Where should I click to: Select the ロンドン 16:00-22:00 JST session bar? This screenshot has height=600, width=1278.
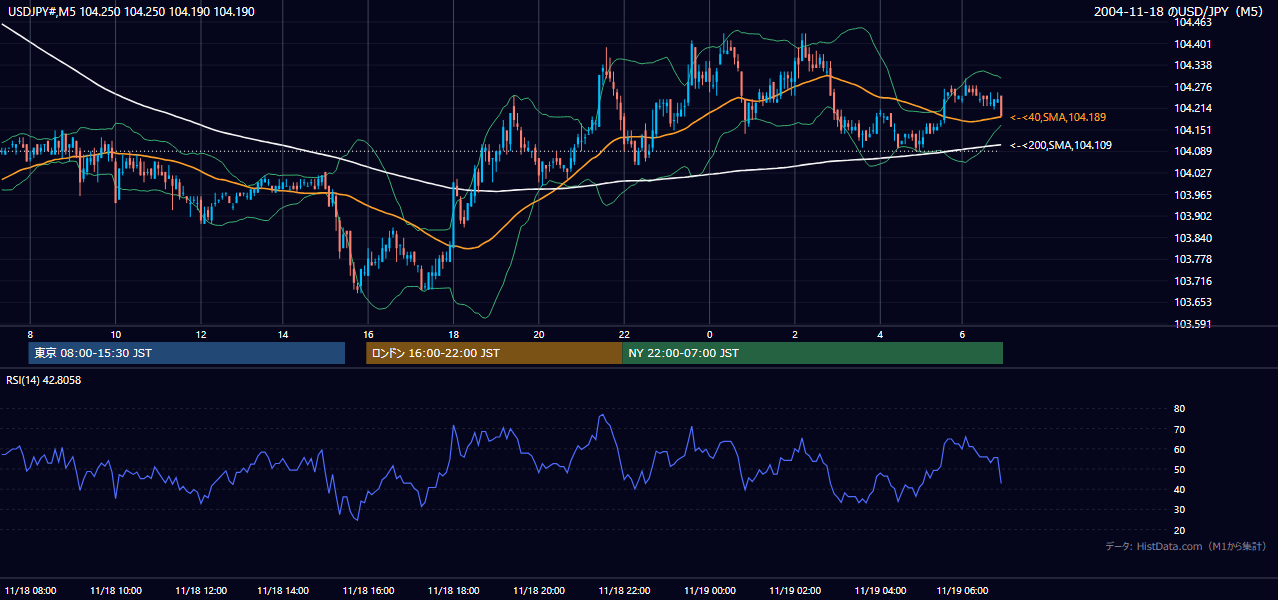494,353
